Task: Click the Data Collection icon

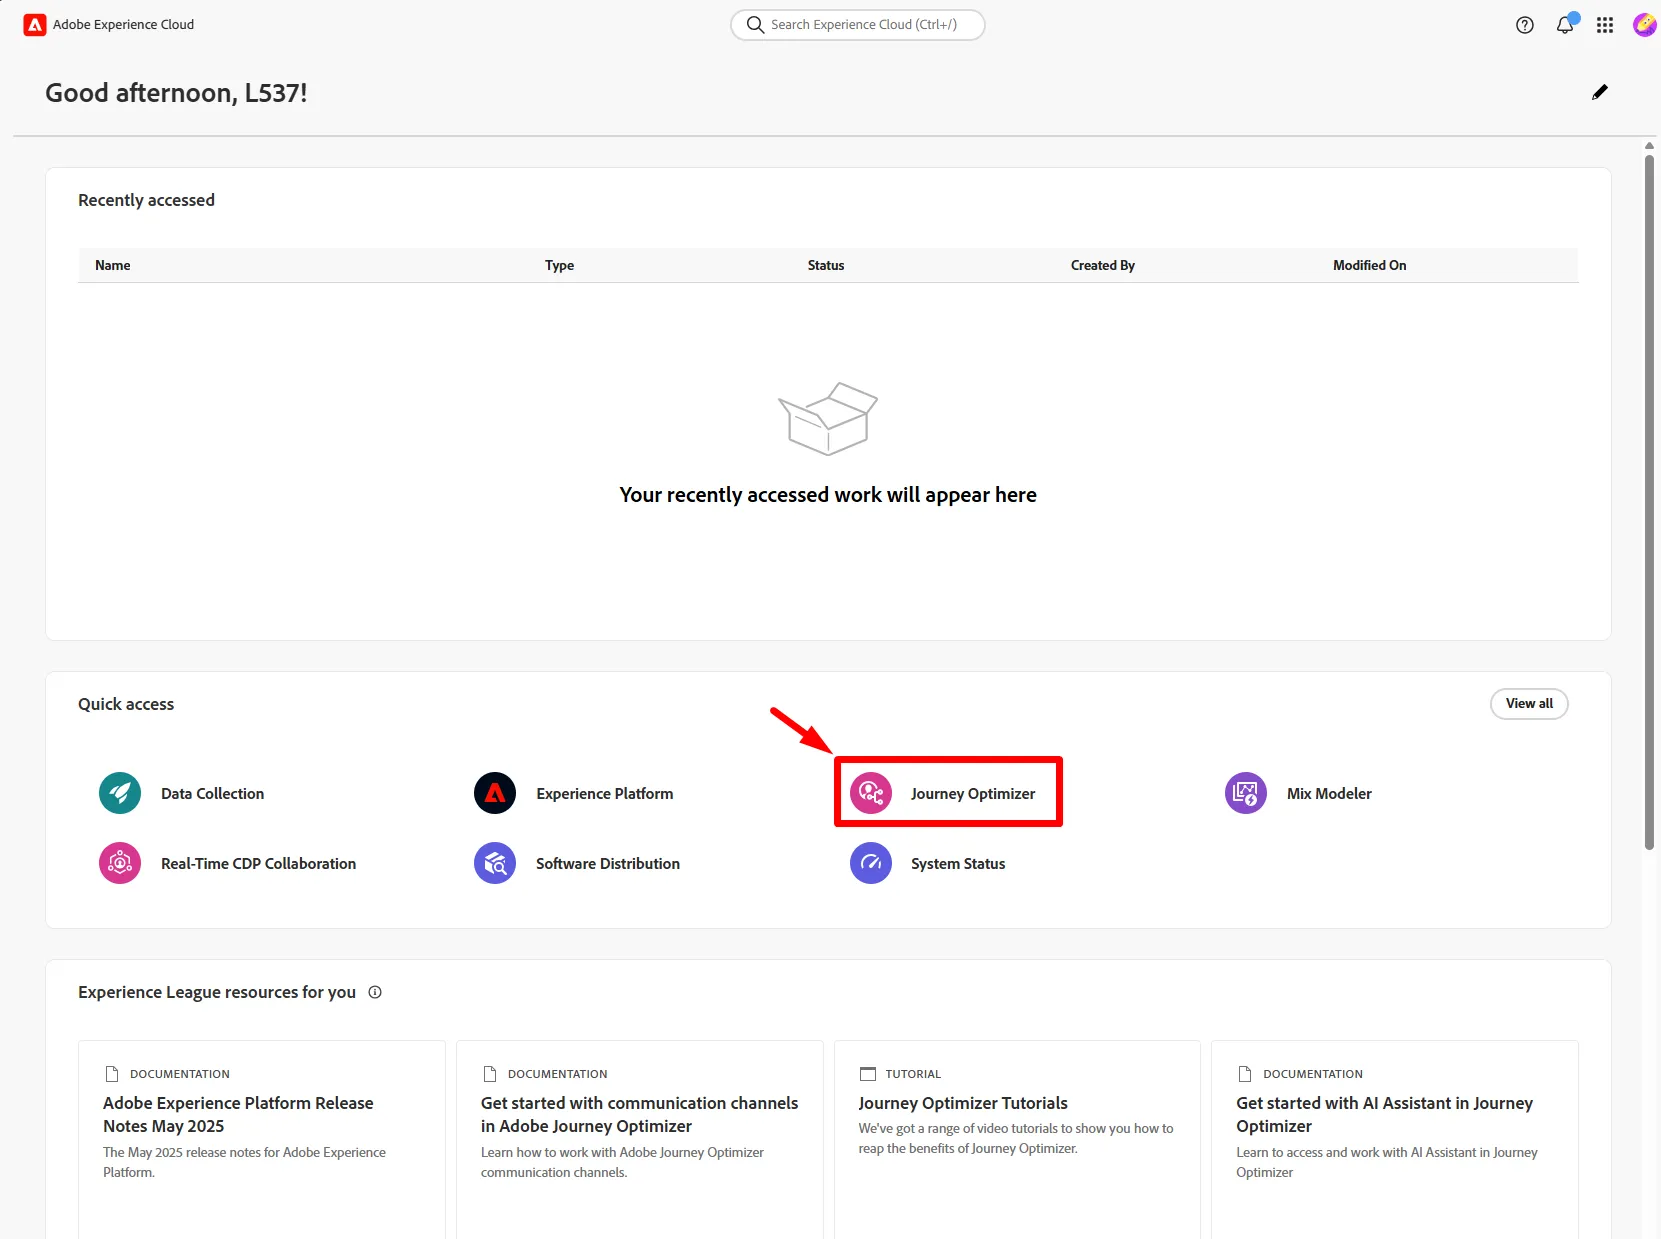Action: (120, 793)
